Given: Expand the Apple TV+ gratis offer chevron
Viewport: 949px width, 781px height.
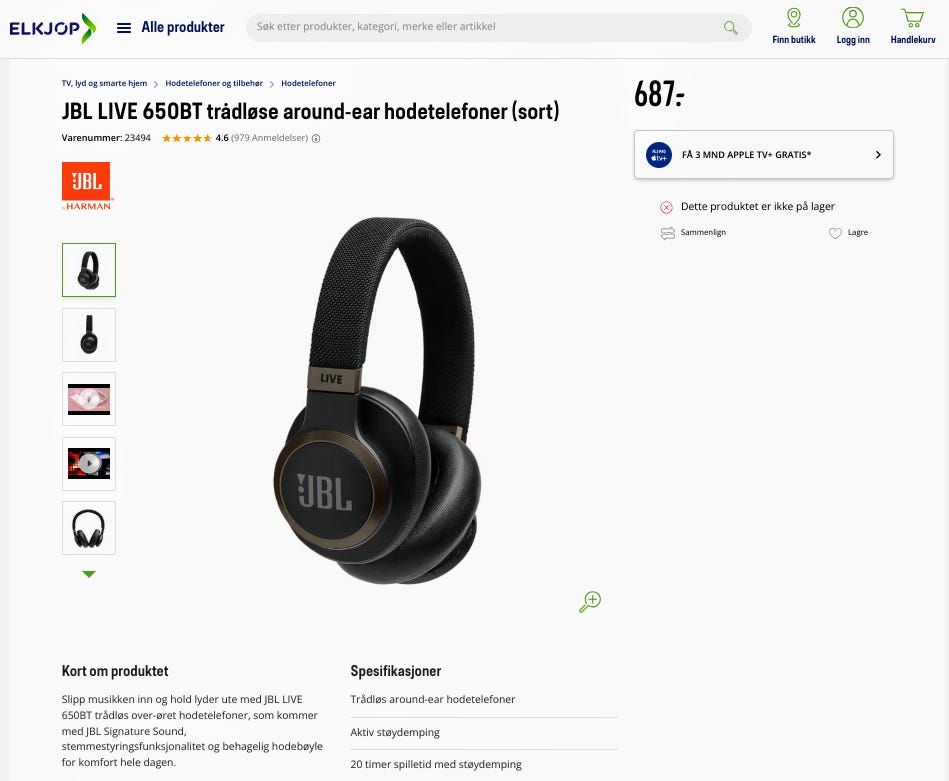Looking at the screenshot, I should pyautogui.click(x=878, y=155).
